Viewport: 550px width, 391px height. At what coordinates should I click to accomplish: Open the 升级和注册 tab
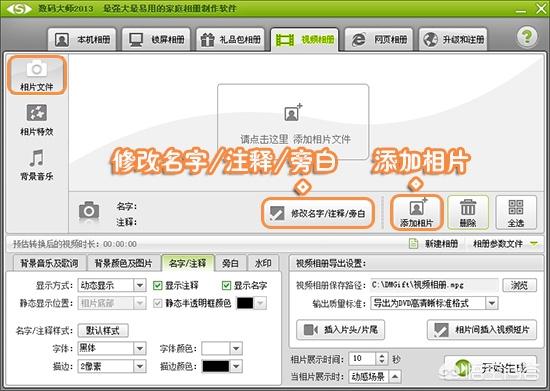click(453, 40)
